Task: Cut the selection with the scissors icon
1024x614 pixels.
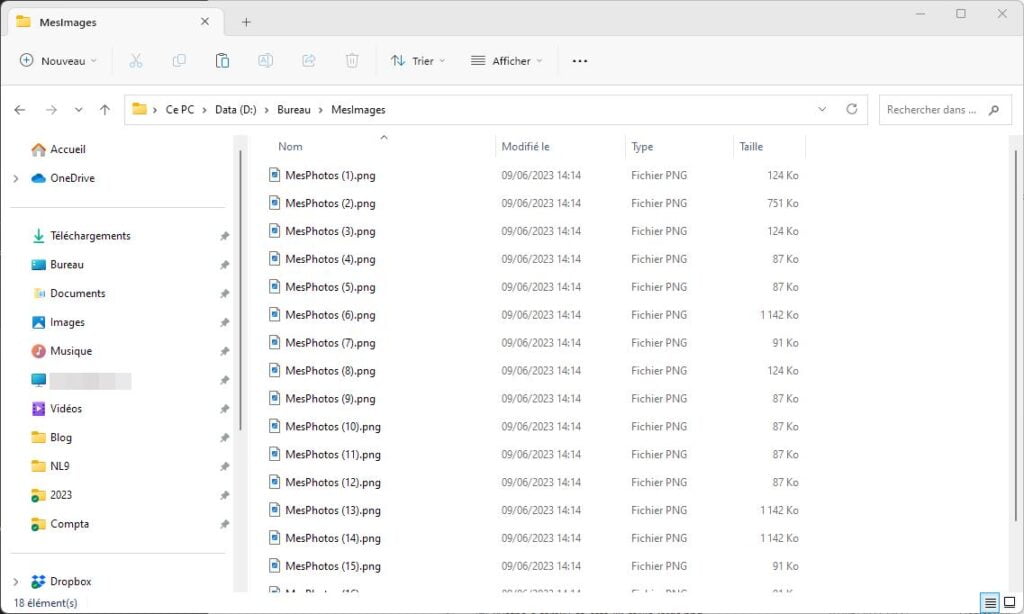Action: click(136, 60)
